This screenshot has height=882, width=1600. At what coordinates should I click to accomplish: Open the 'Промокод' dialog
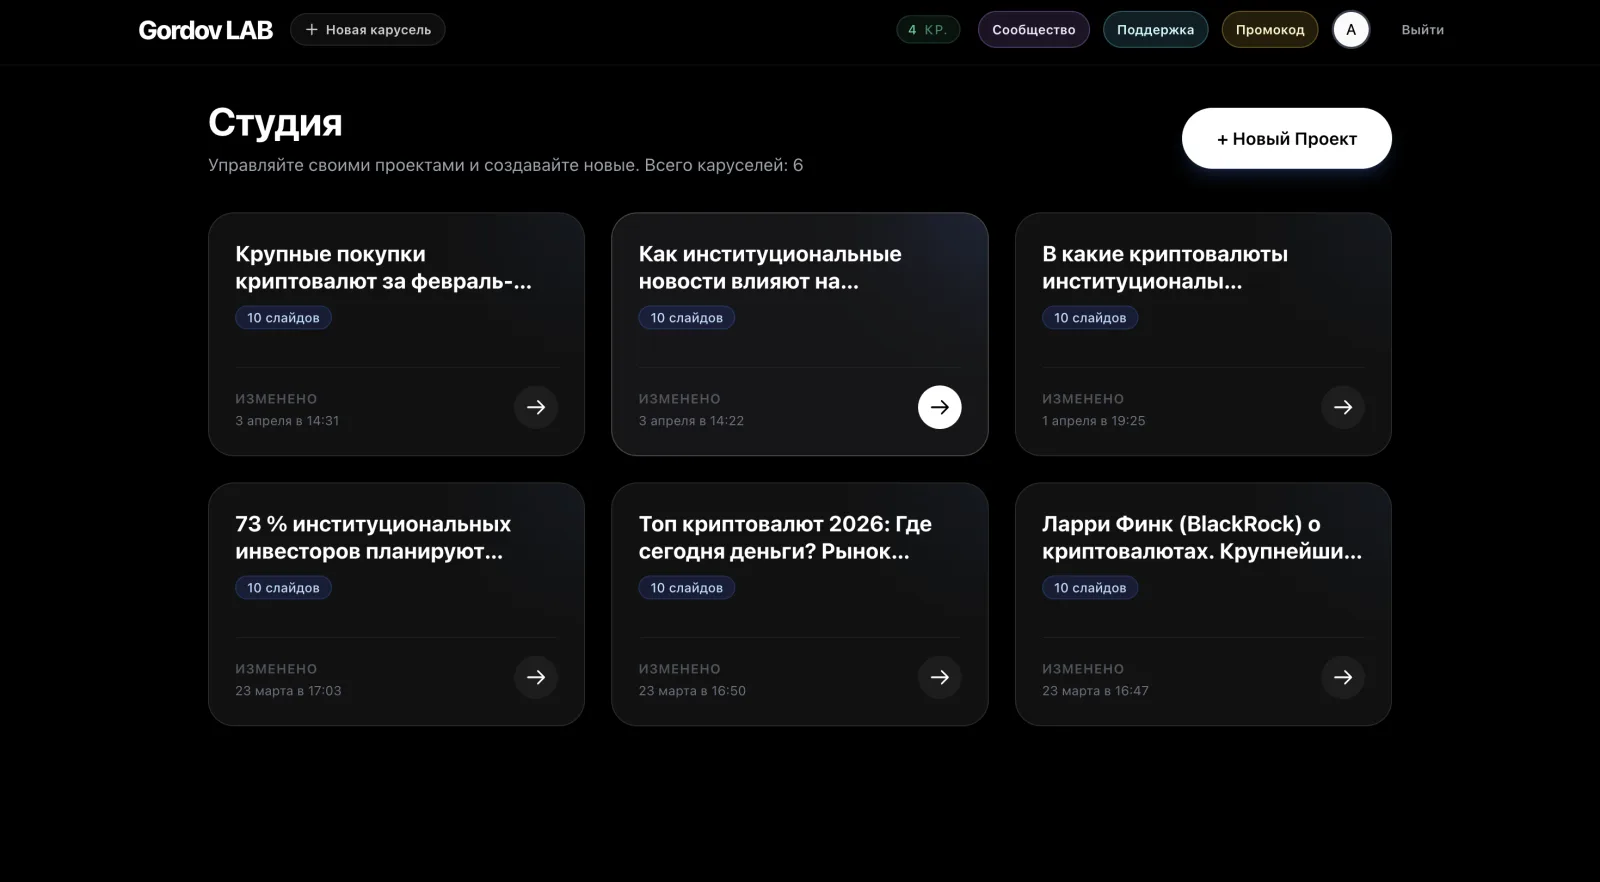click(1270, 30)
